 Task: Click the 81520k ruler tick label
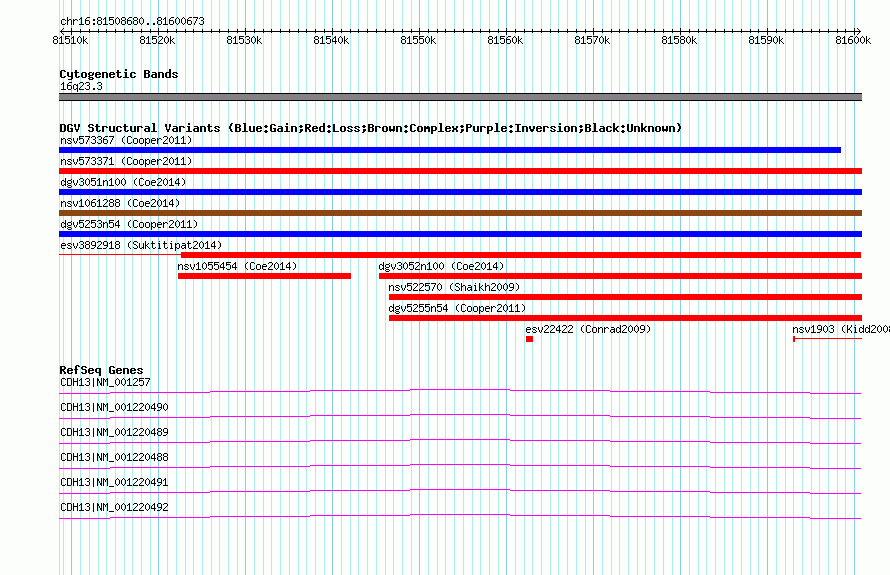pyautogui.click(x=157, y=40)
